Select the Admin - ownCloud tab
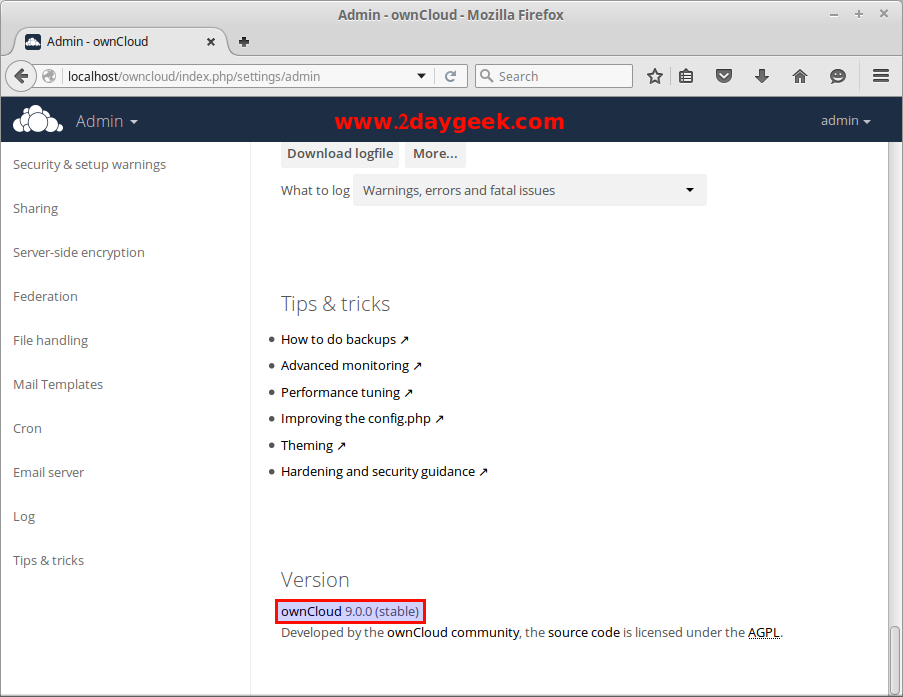Screen dimensions: 903x697 120,41
